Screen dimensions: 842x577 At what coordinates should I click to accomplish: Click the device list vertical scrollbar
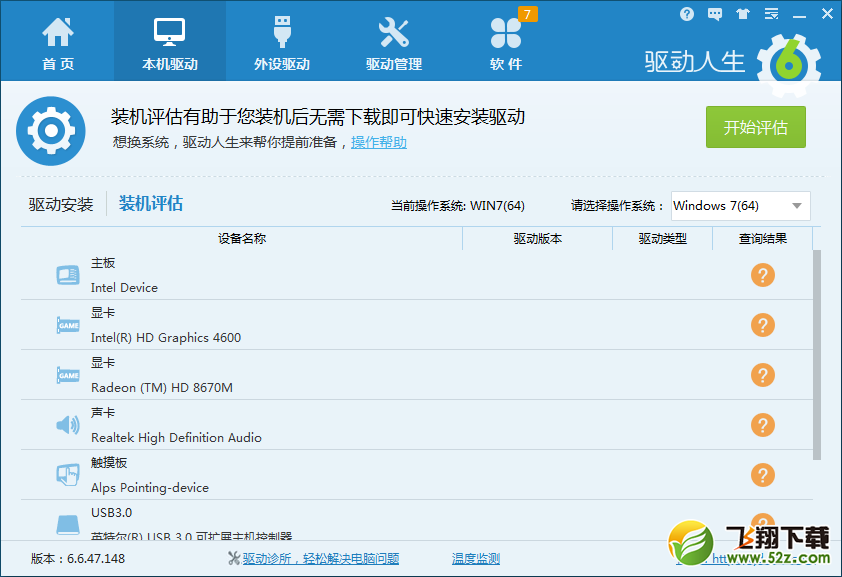coord(817,355)
